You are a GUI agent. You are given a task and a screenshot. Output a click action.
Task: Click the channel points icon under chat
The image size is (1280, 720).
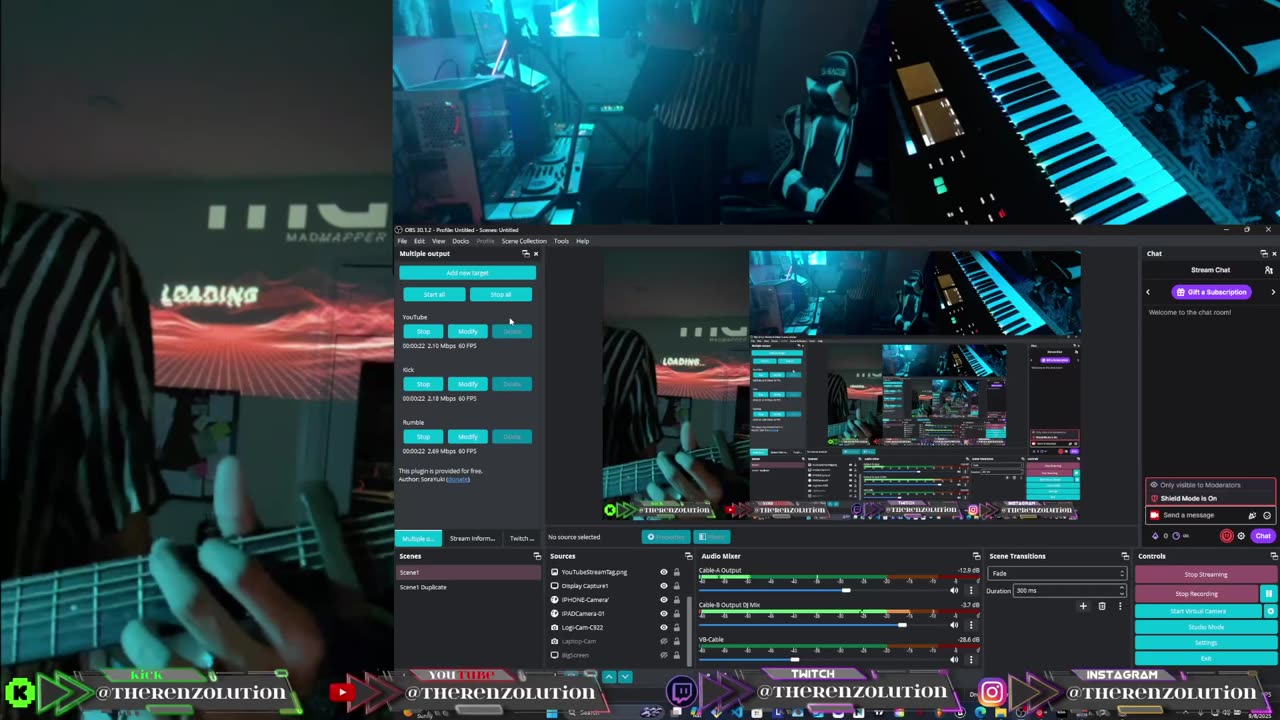point(1176,536)
